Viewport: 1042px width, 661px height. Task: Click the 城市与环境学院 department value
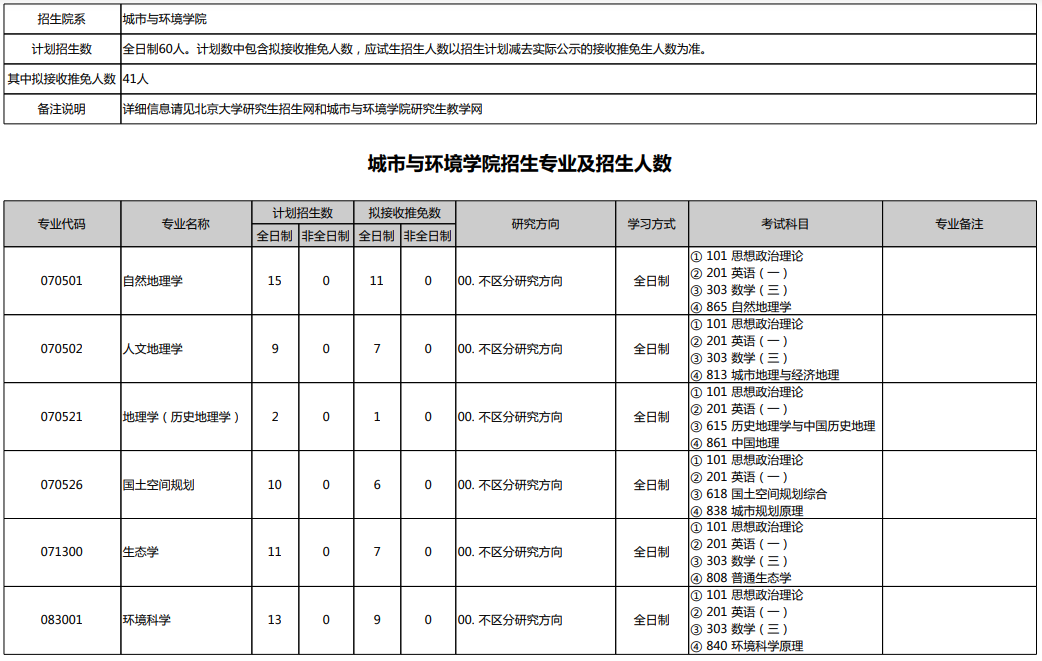click(x=164, y=19)
